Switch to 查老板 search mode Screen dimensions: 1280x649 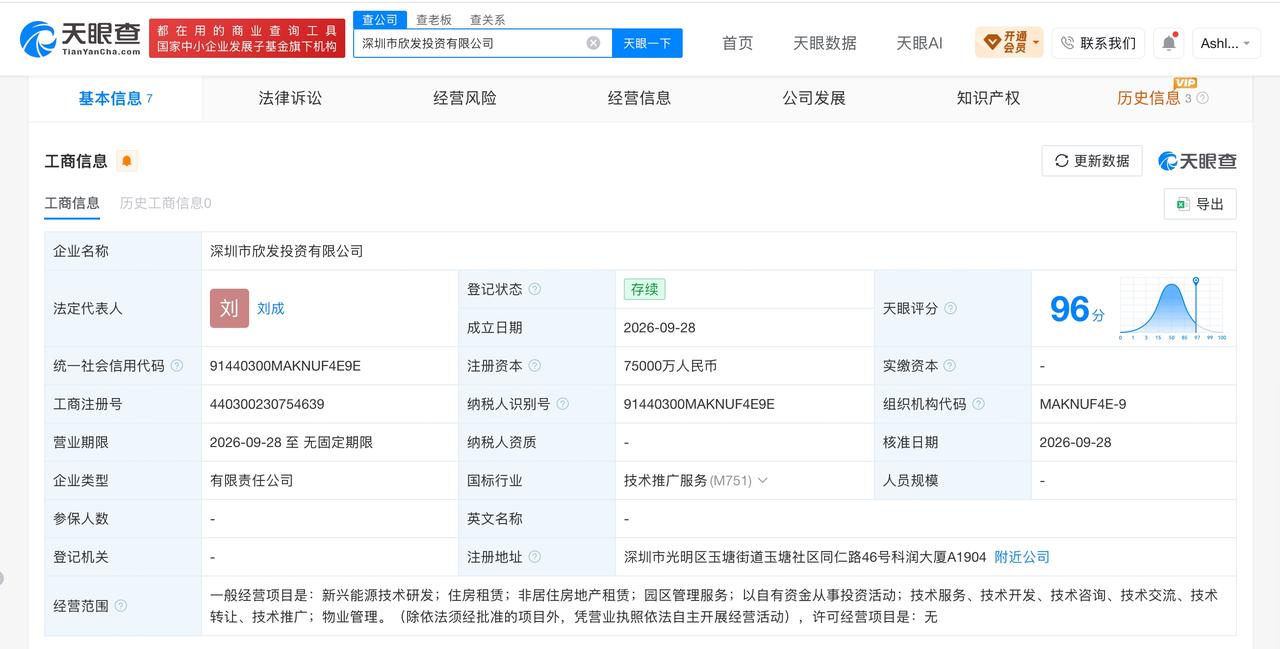(434, 20)
